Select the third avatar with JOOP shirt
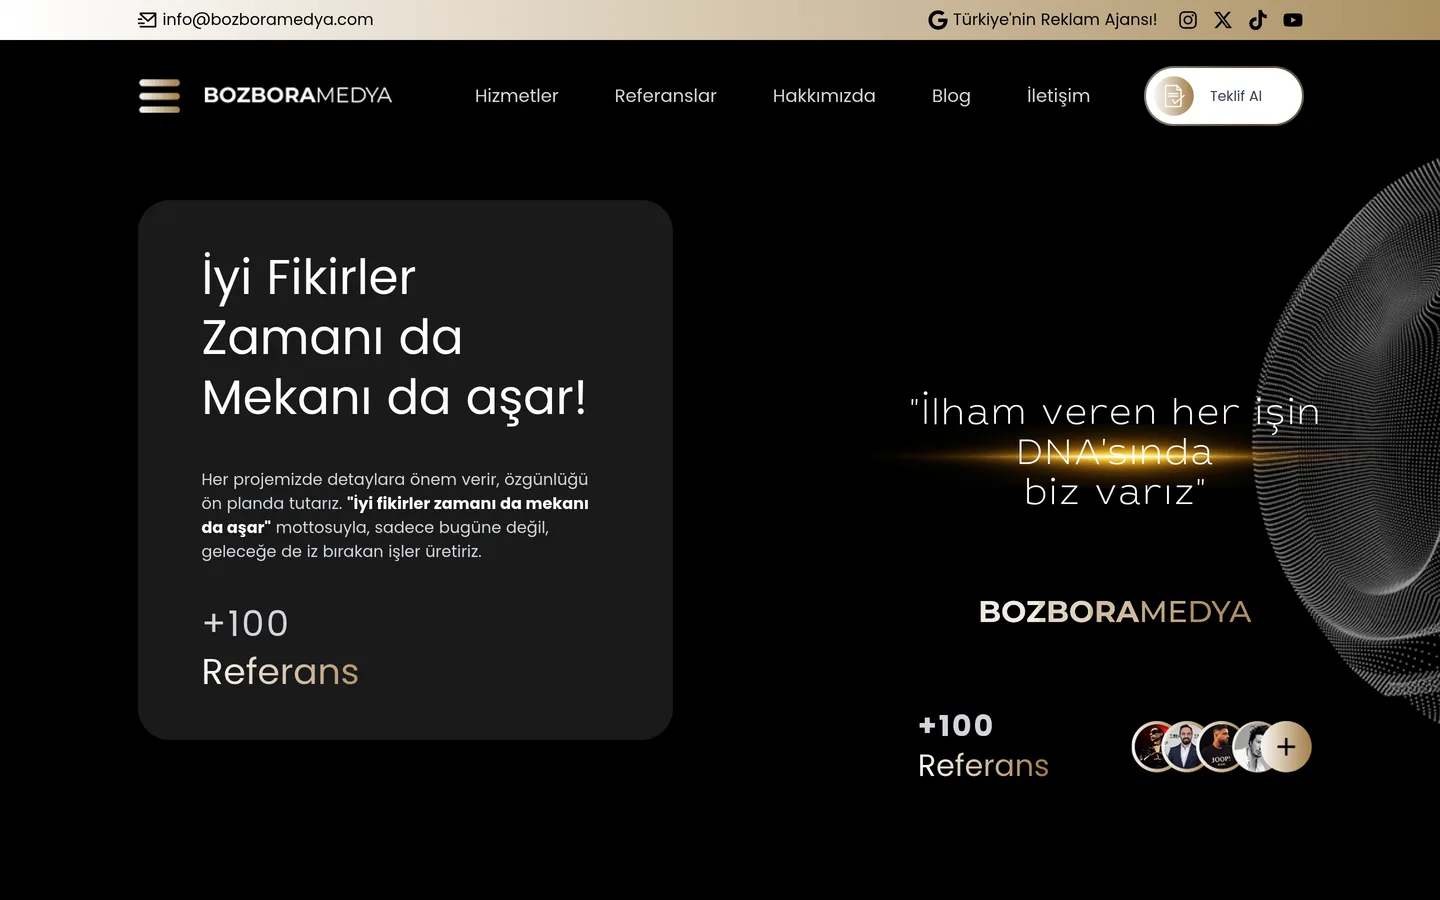Viewport: 1440px width, 900px height. point(1220,747)
